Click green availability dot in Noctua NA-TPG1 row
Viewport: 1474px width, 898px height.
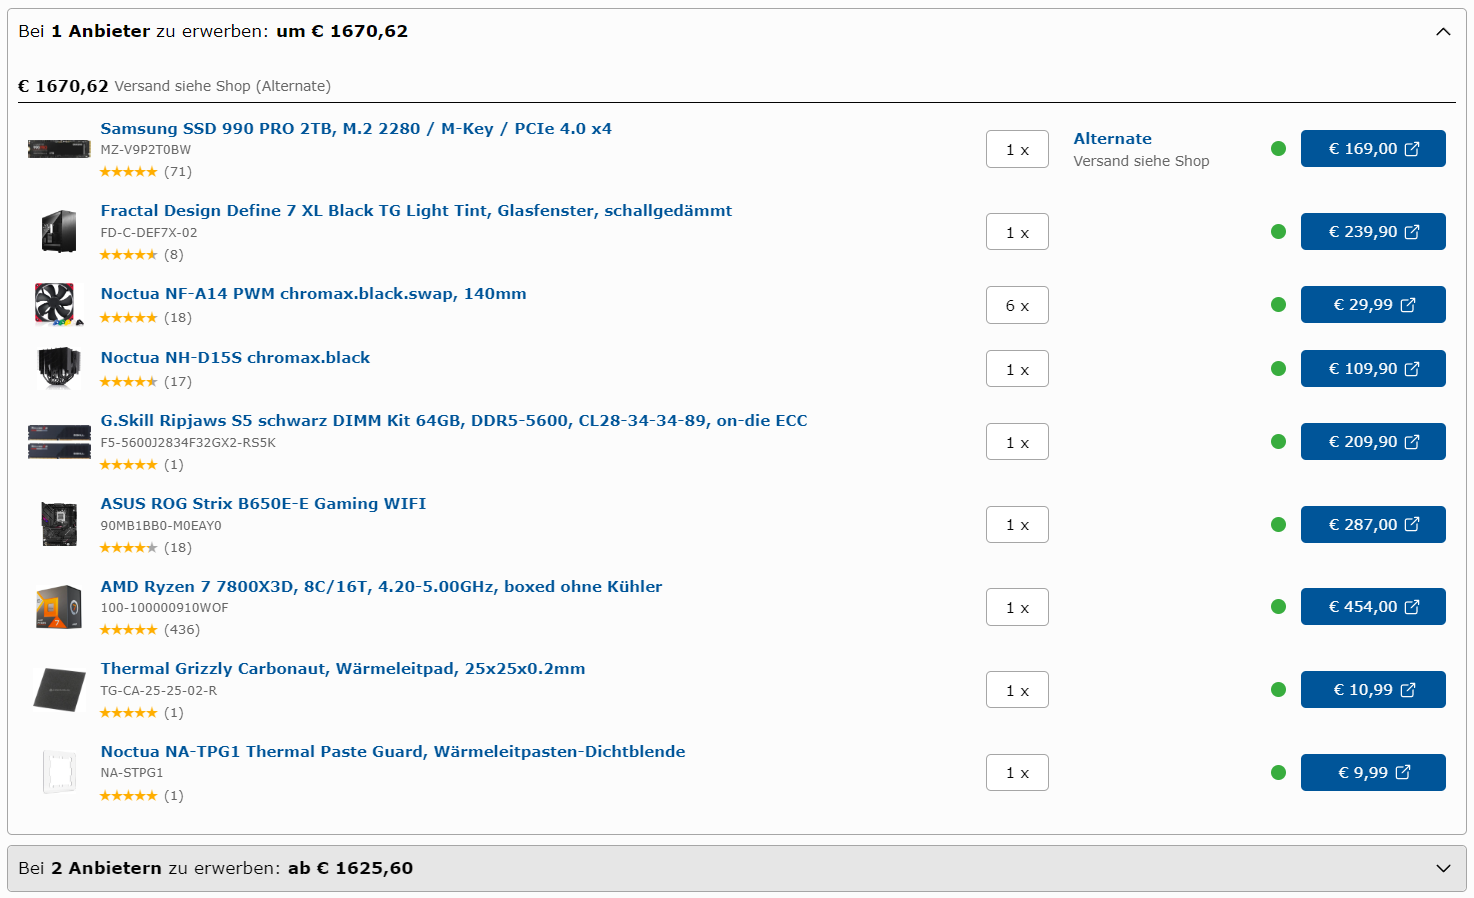click(1278, 773)
